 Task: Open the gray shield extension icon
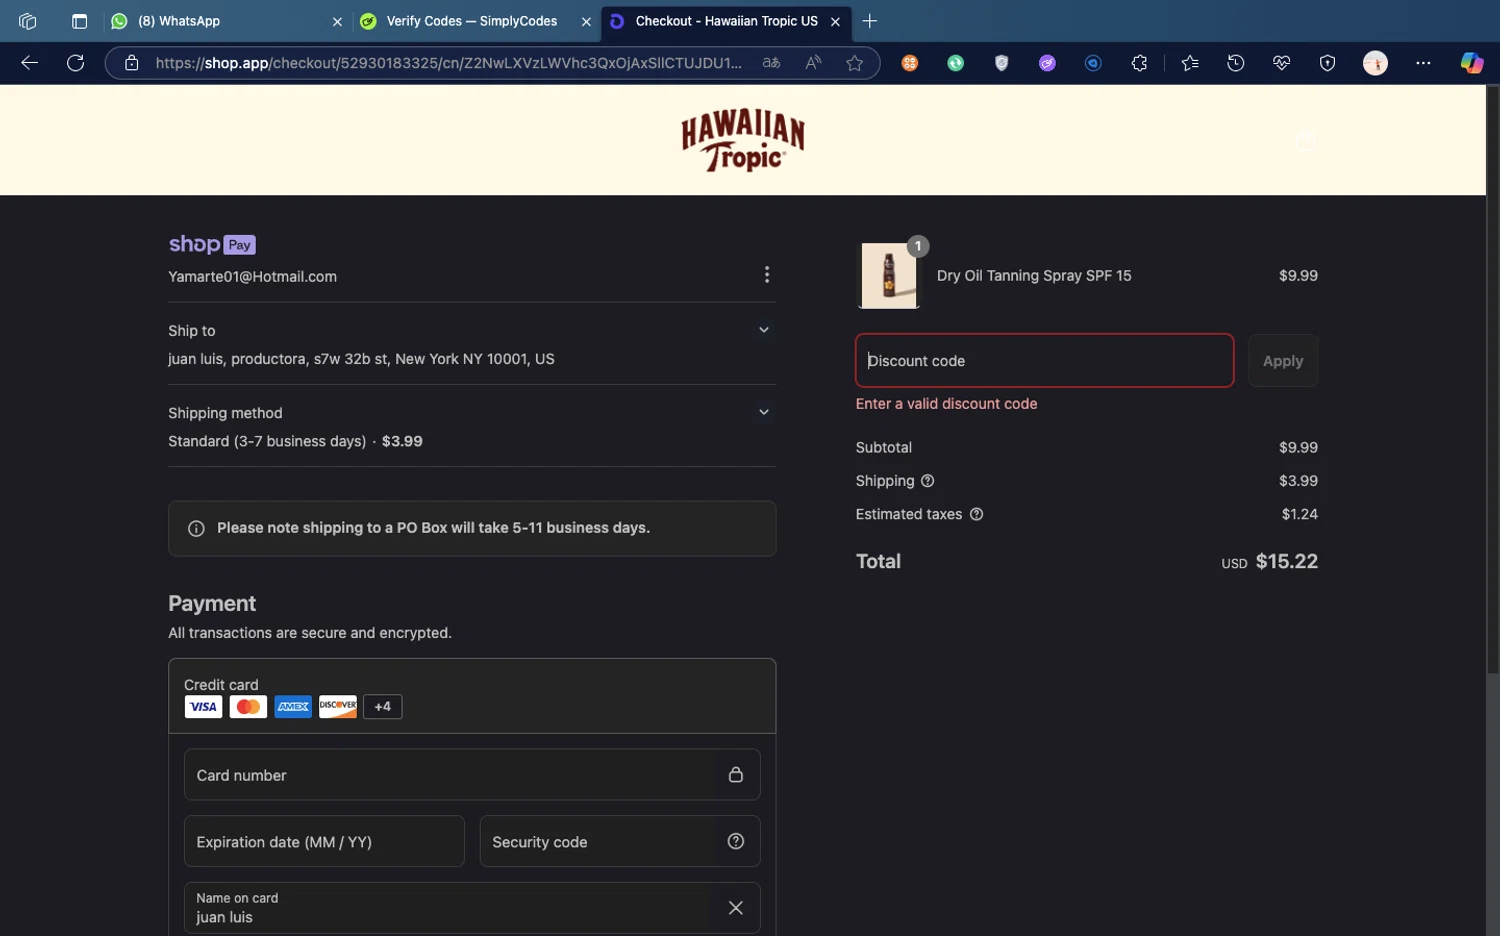1001,63
